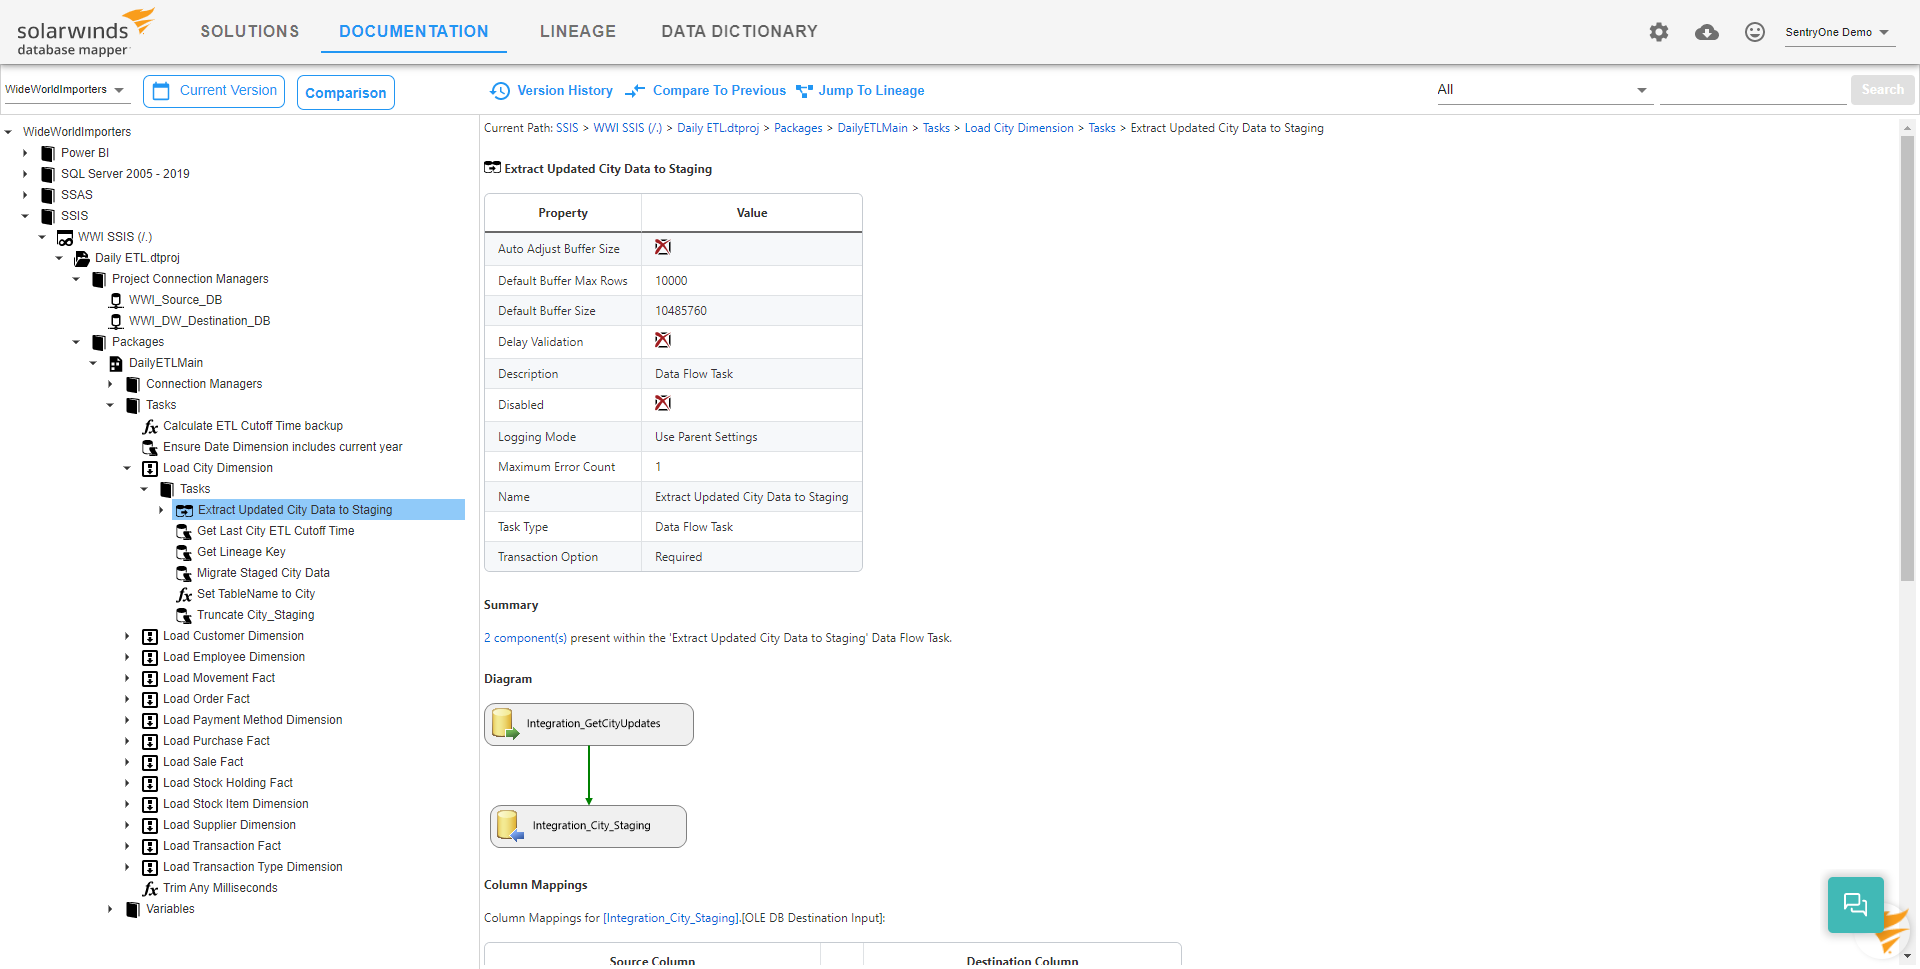Click the Calculate ETL Cutoff expression icon
Image resolution: width=1920 pixels, height=969 pixels.
point(150,427)
